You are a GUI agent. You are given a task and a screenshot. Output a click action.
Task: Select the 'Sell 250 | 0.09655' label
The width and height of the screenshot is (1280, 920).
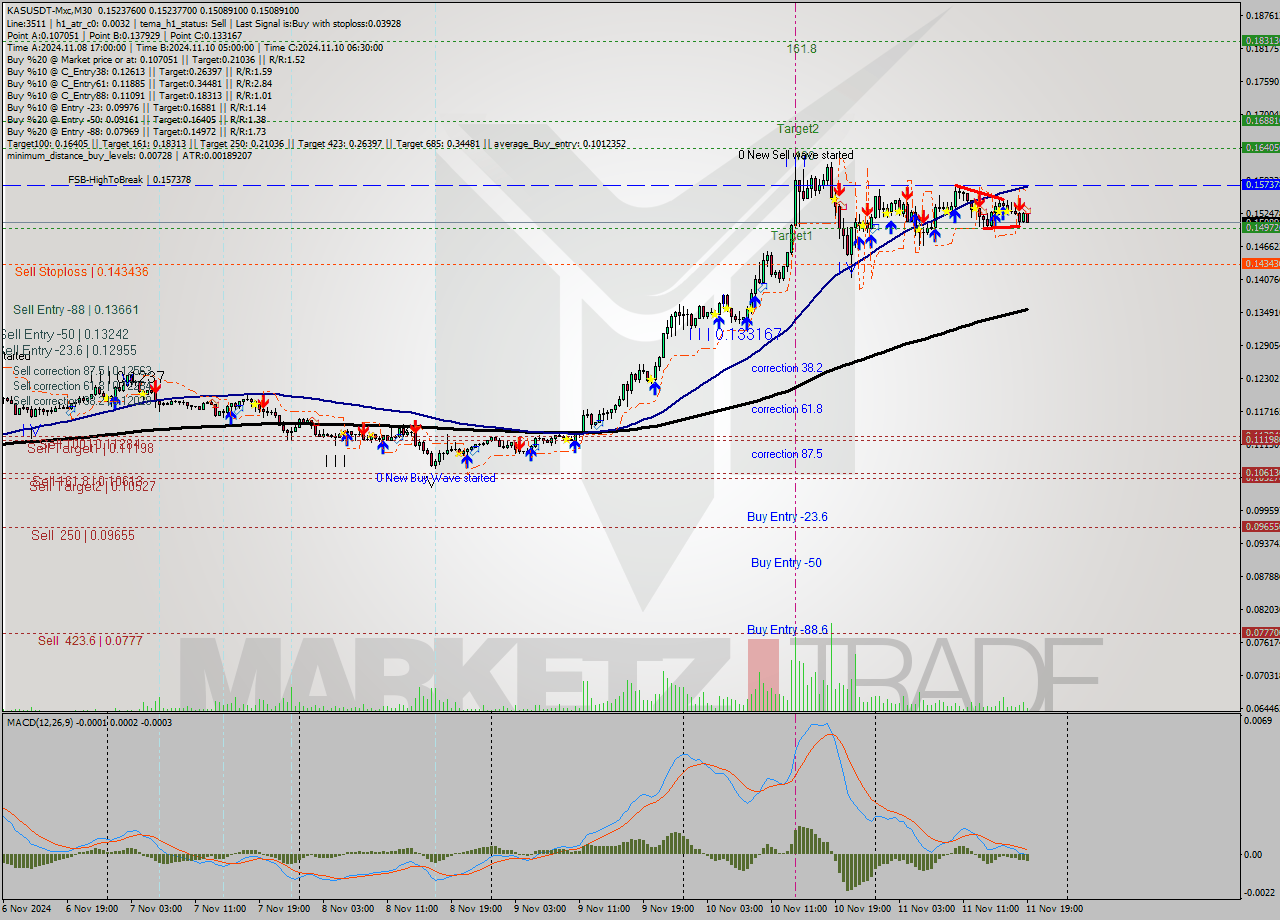(82, 535)
